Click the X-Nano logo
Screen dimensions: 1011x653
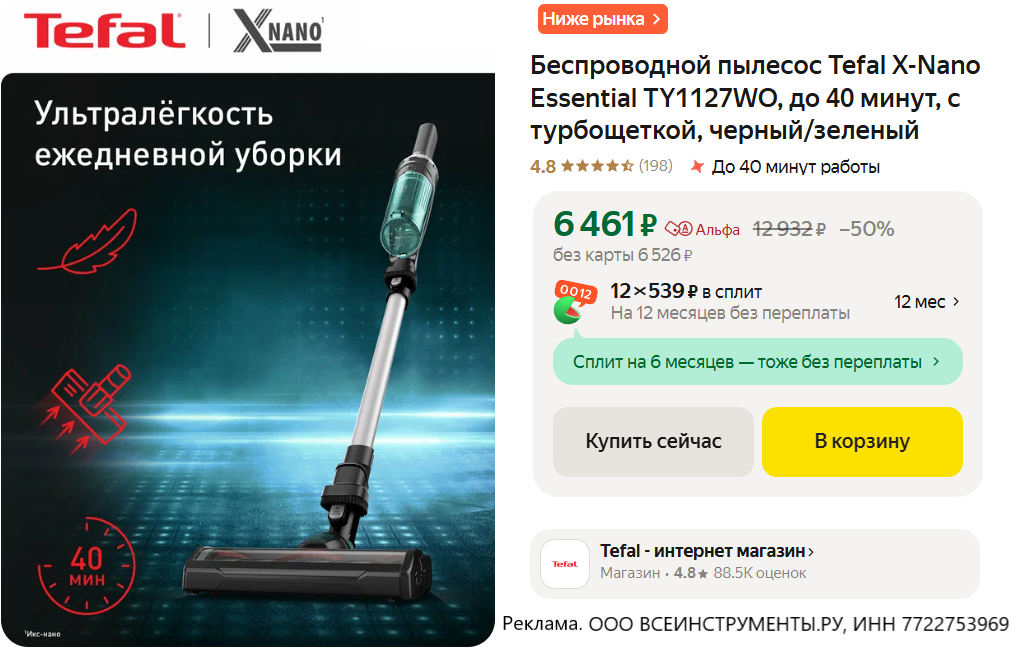(x=278, y=30)
